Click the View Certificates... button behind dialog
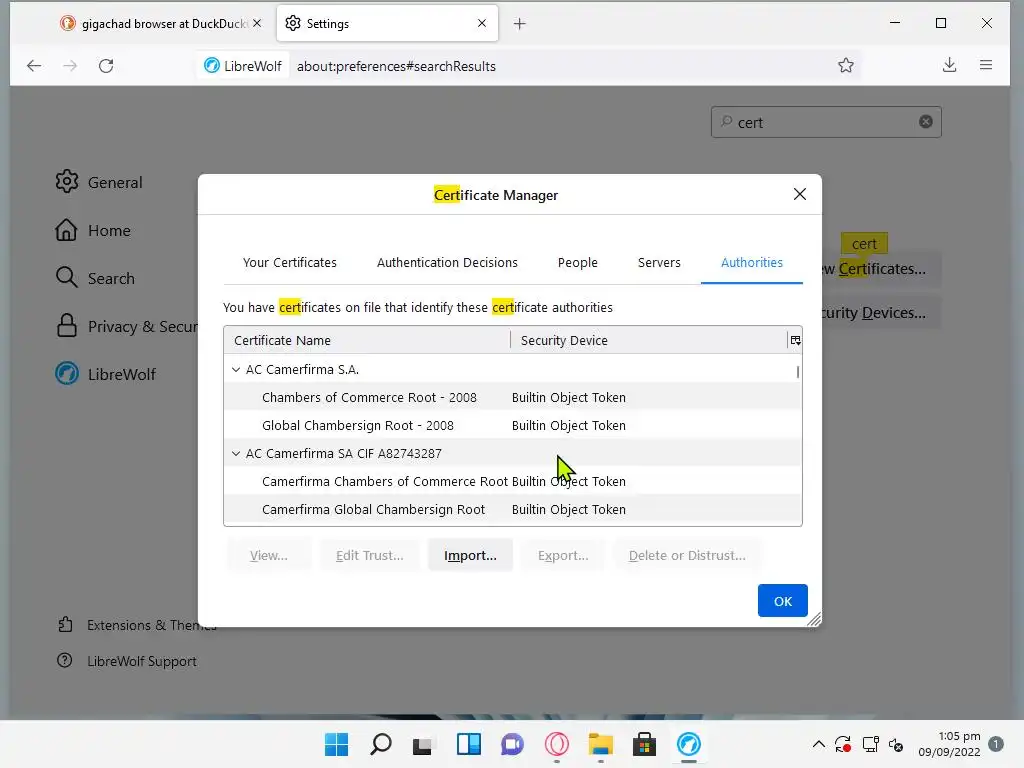This screenshot has height=768, width=1024. (x=881, y=269)
